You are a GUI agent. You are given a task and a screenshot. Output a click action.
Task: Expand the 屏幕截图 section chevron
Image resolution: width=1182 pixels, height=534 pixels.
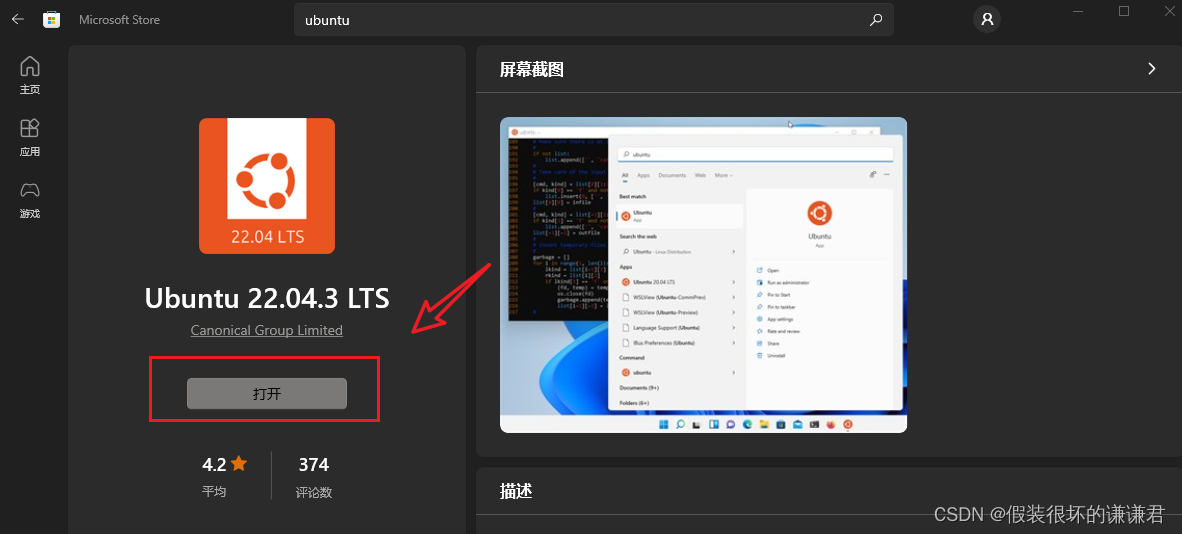(x=1151, y=69)
